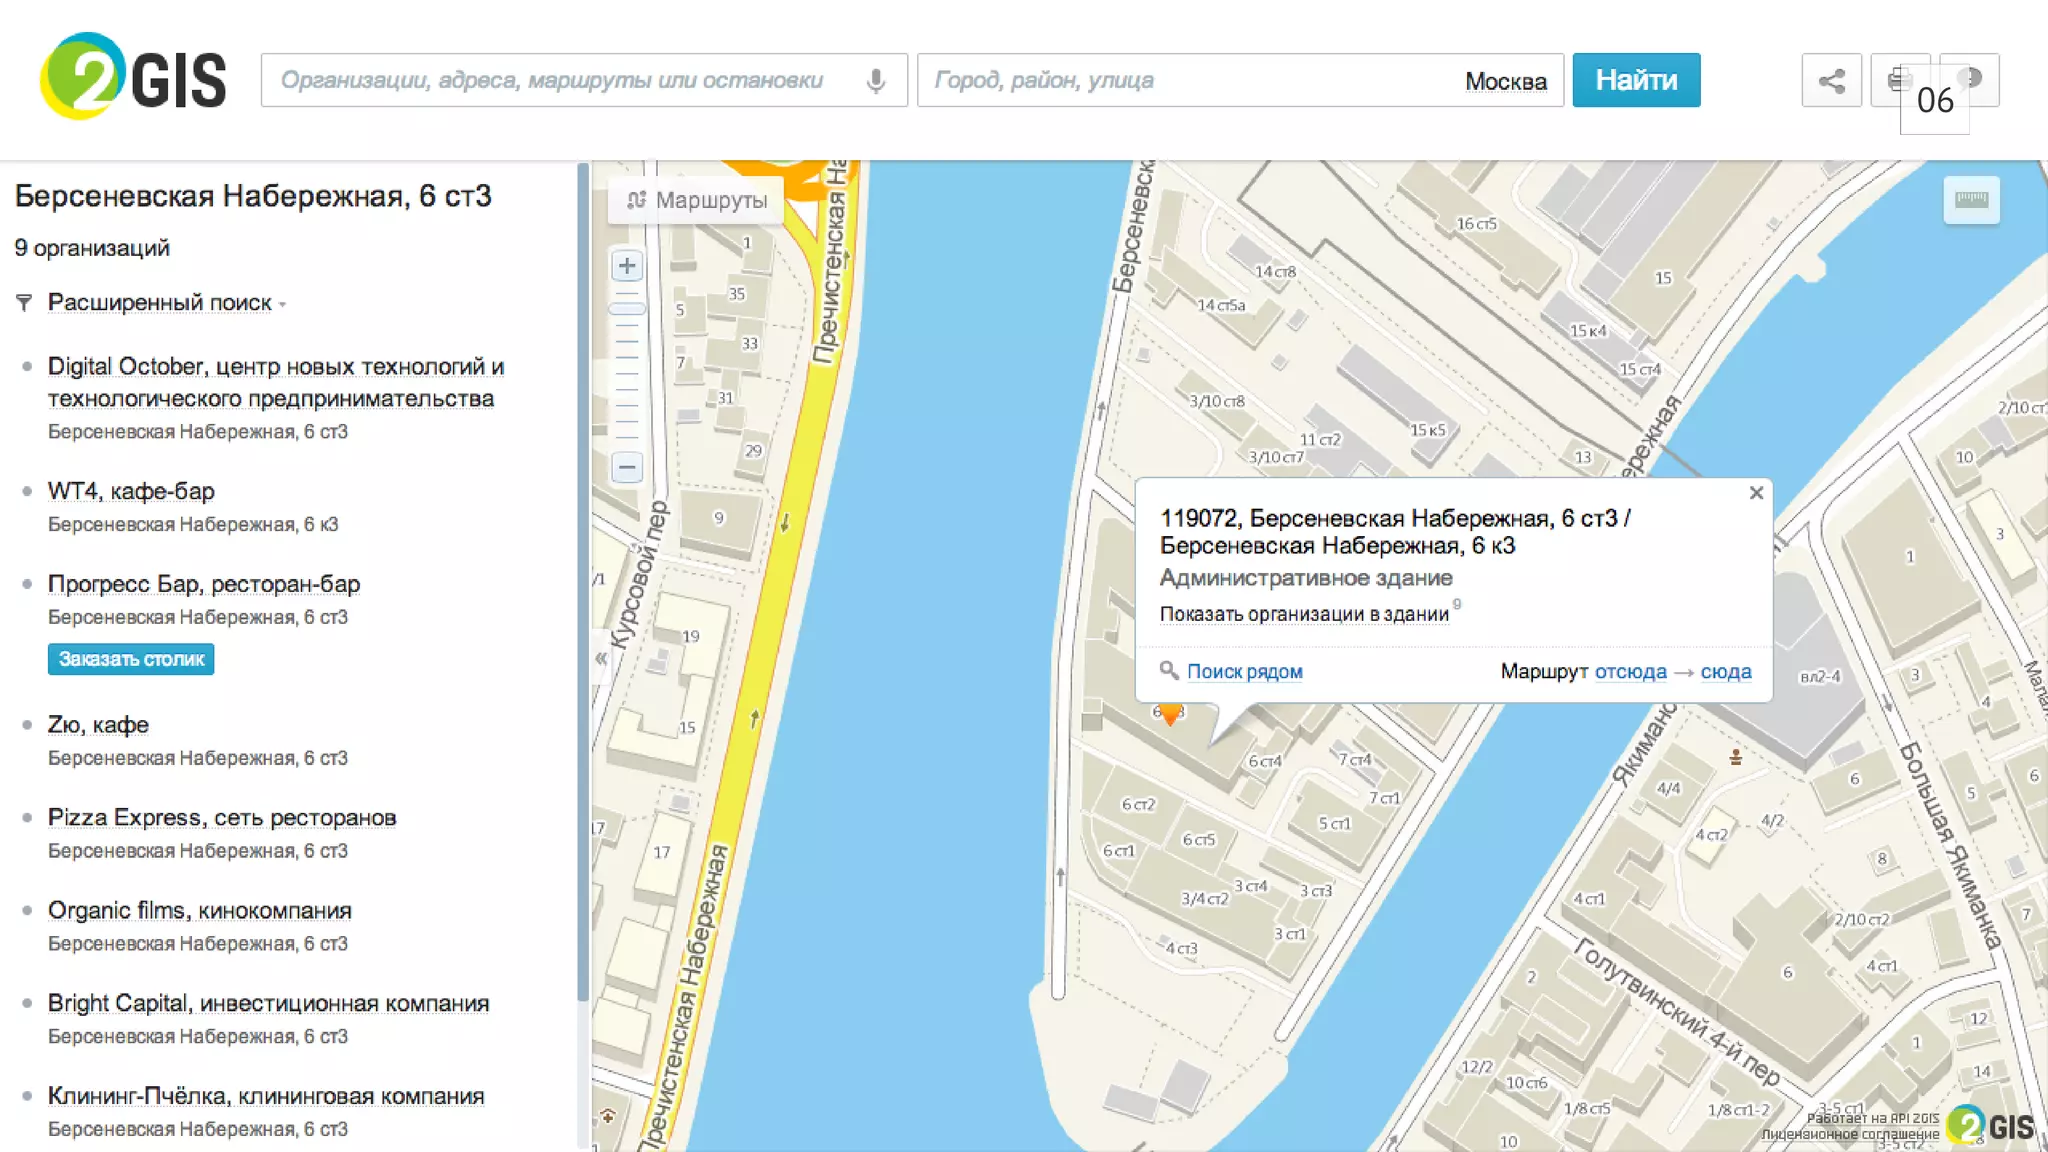
Task: Zoom in the map with plus button
Action: click(x=627, y=266)
